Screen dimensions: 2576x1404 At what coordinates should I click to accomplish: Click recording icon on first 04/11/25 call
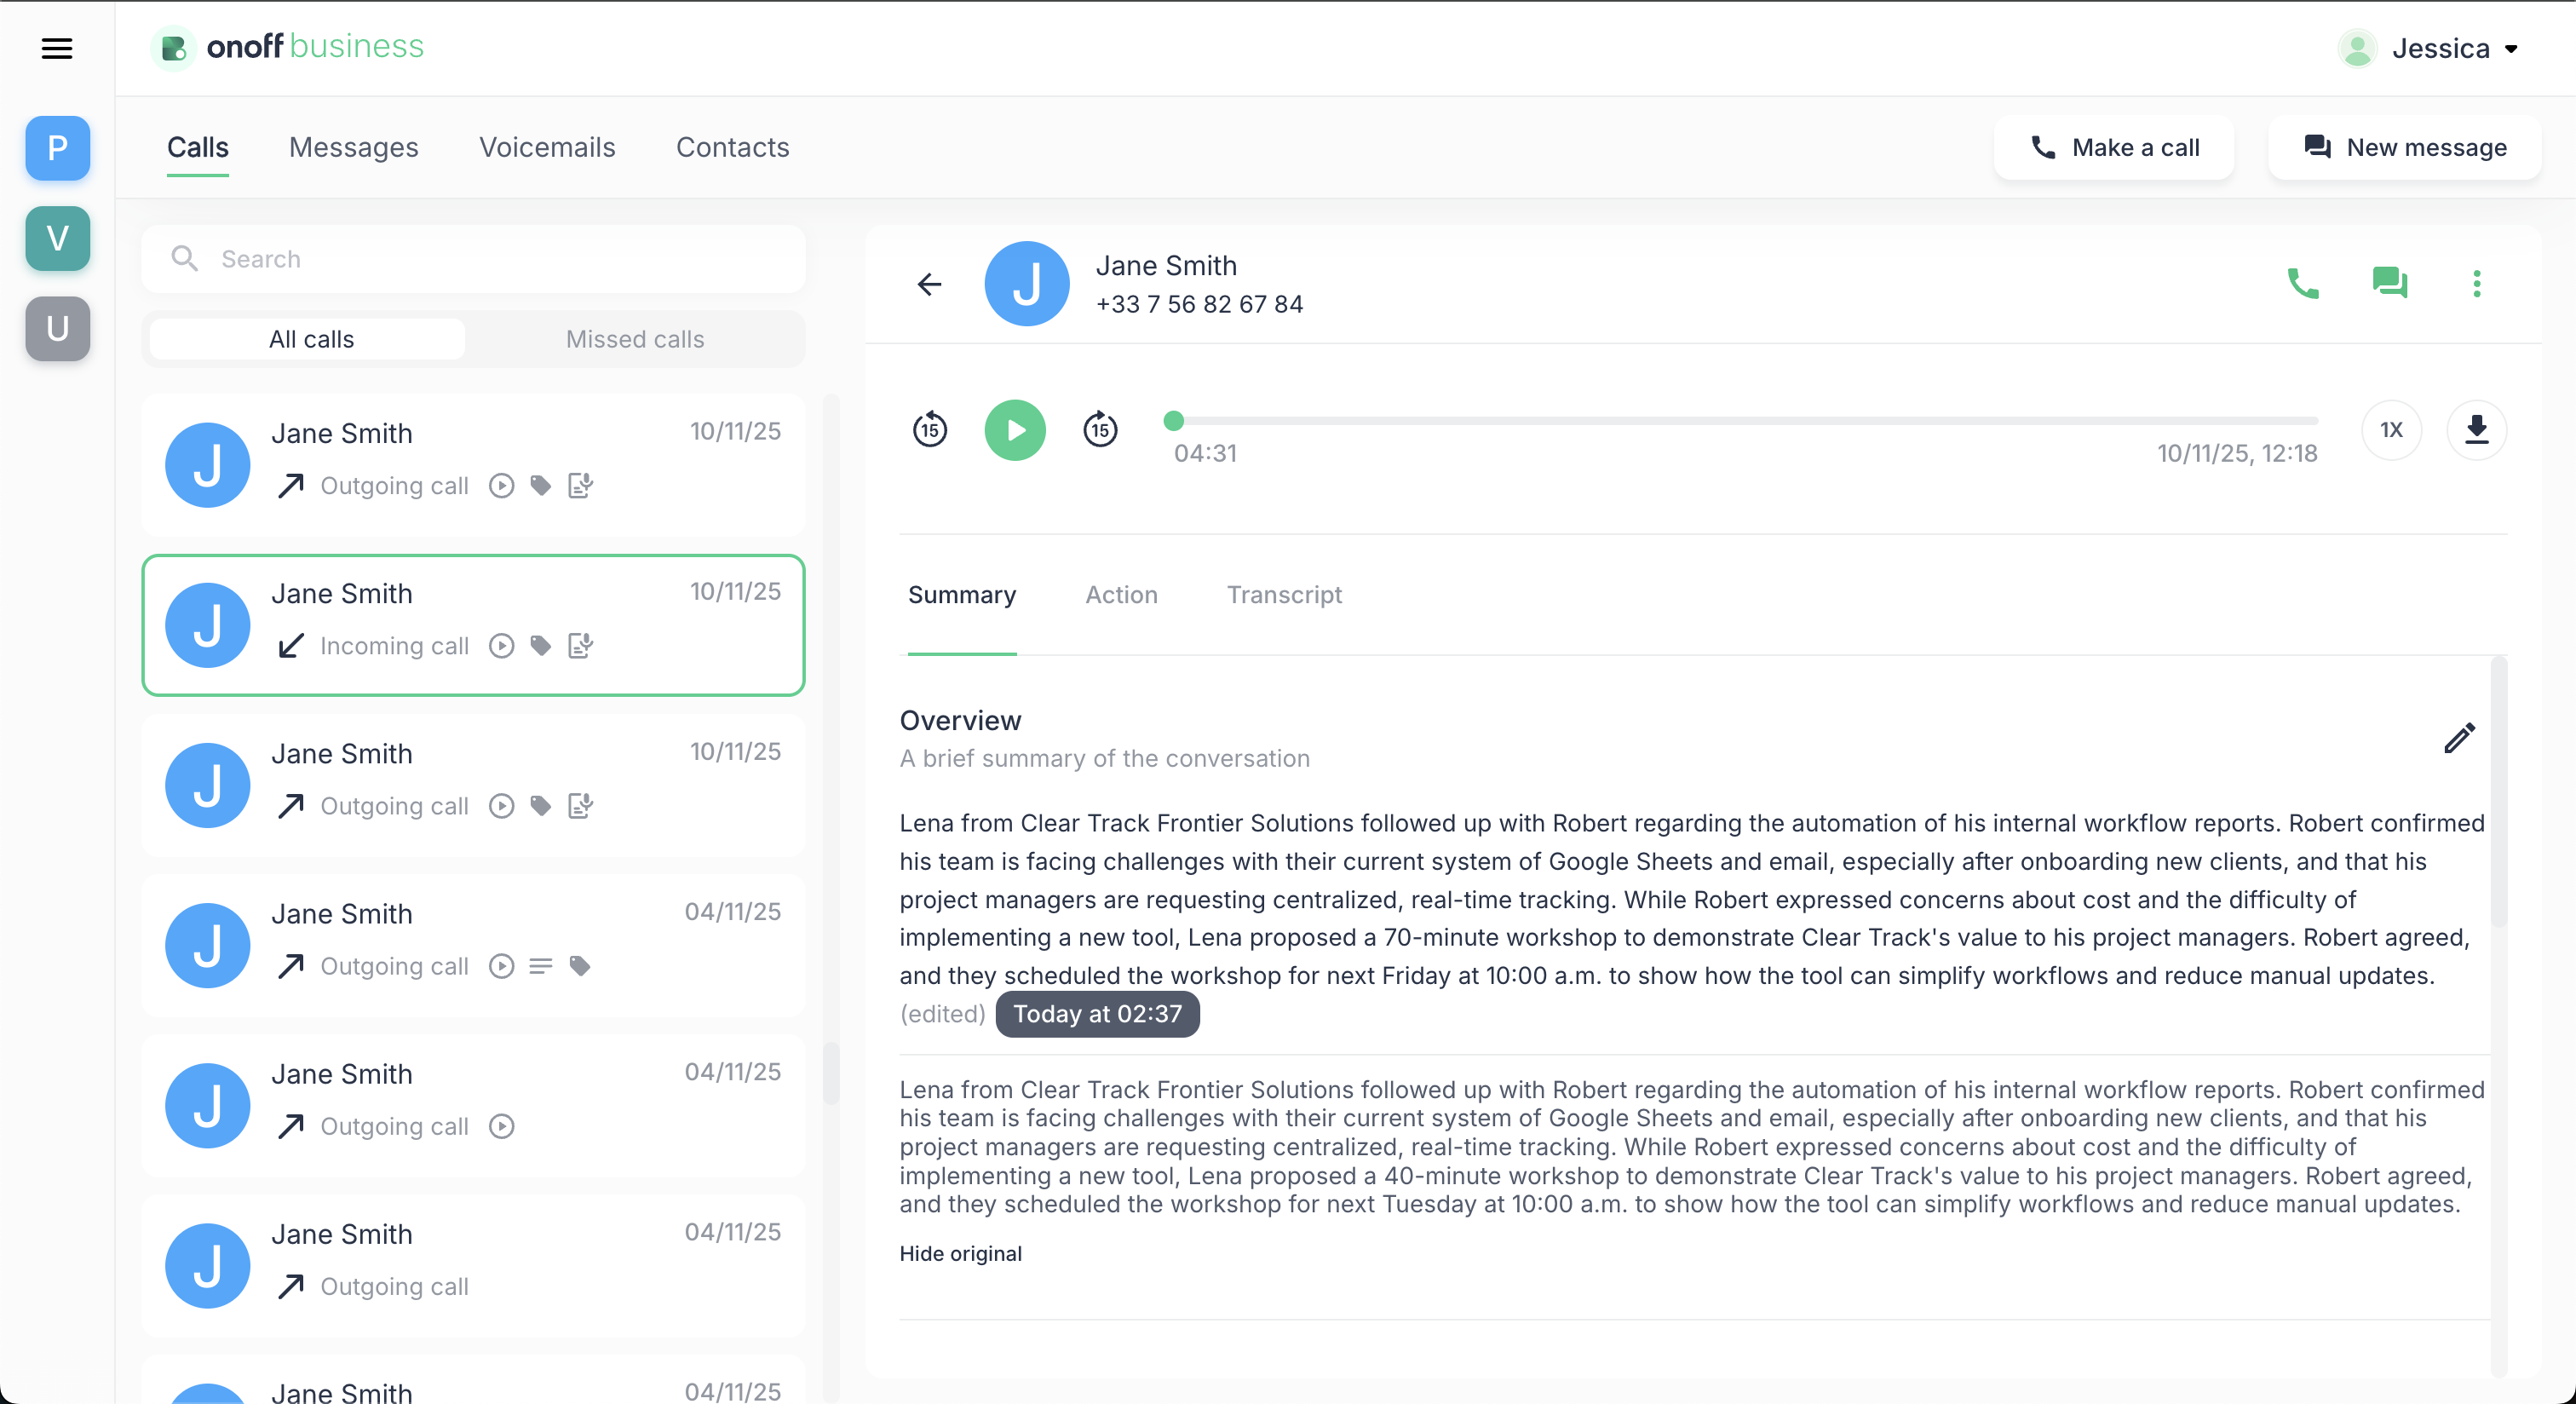(502, 966)
